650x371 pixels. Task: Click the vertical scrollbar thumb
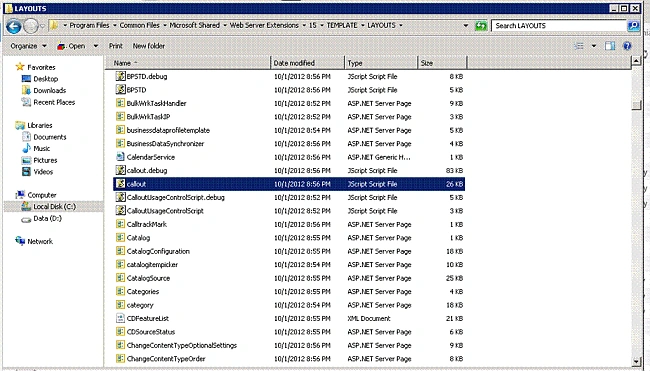point(636,105)
